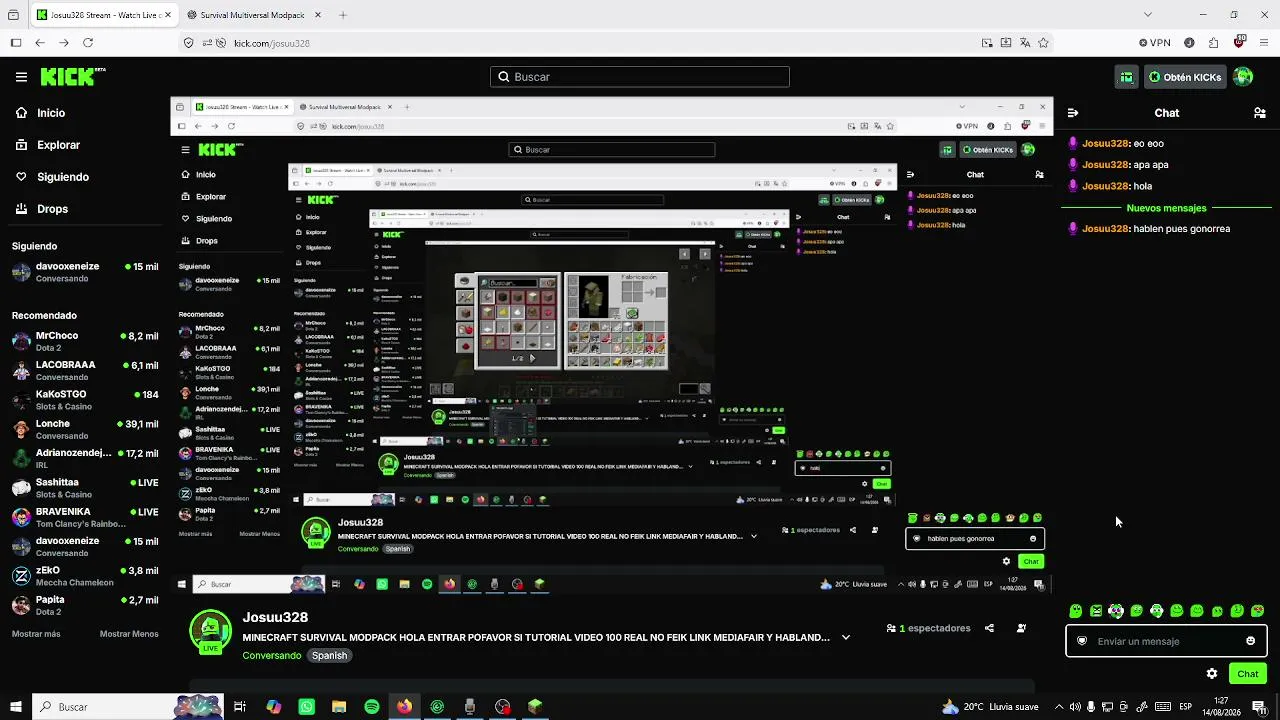Open the notification center icon
1280x720 pixels.
tap(1259, 707)
